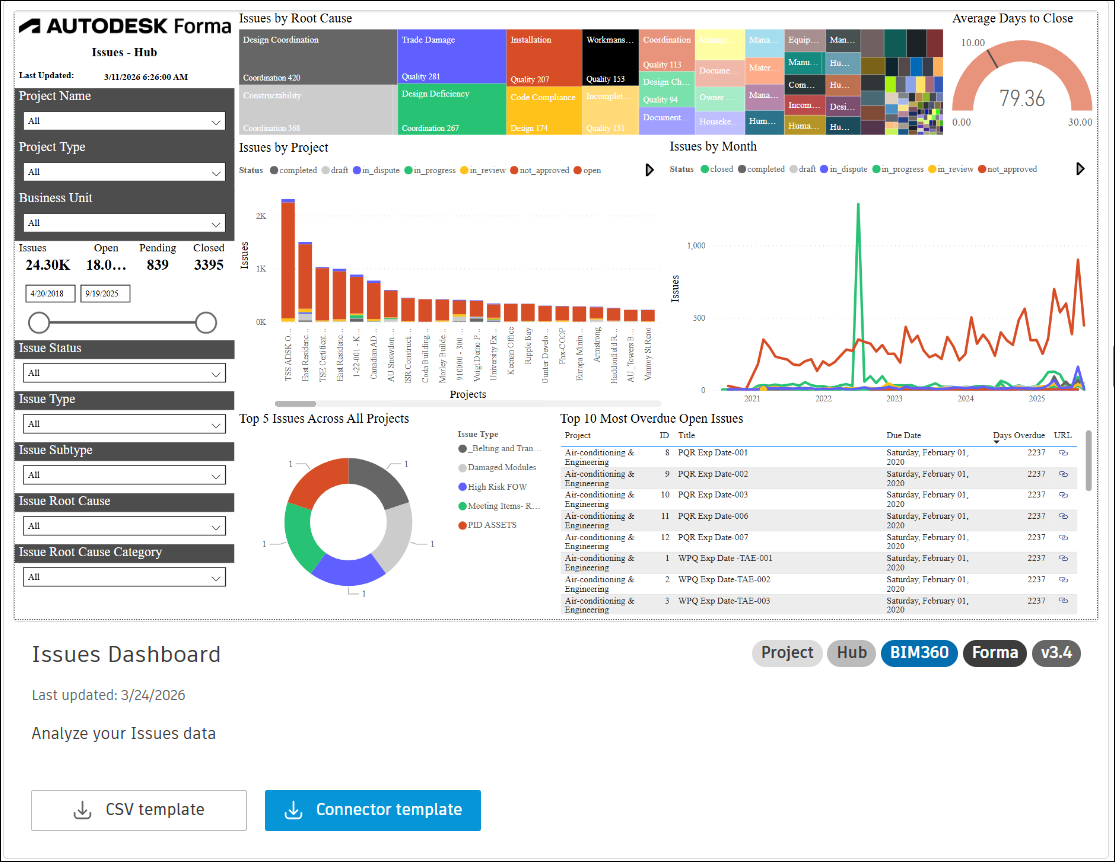
Task: Click the overdue issues table vertical scrollbar
Action: [x=1088, y=460]
